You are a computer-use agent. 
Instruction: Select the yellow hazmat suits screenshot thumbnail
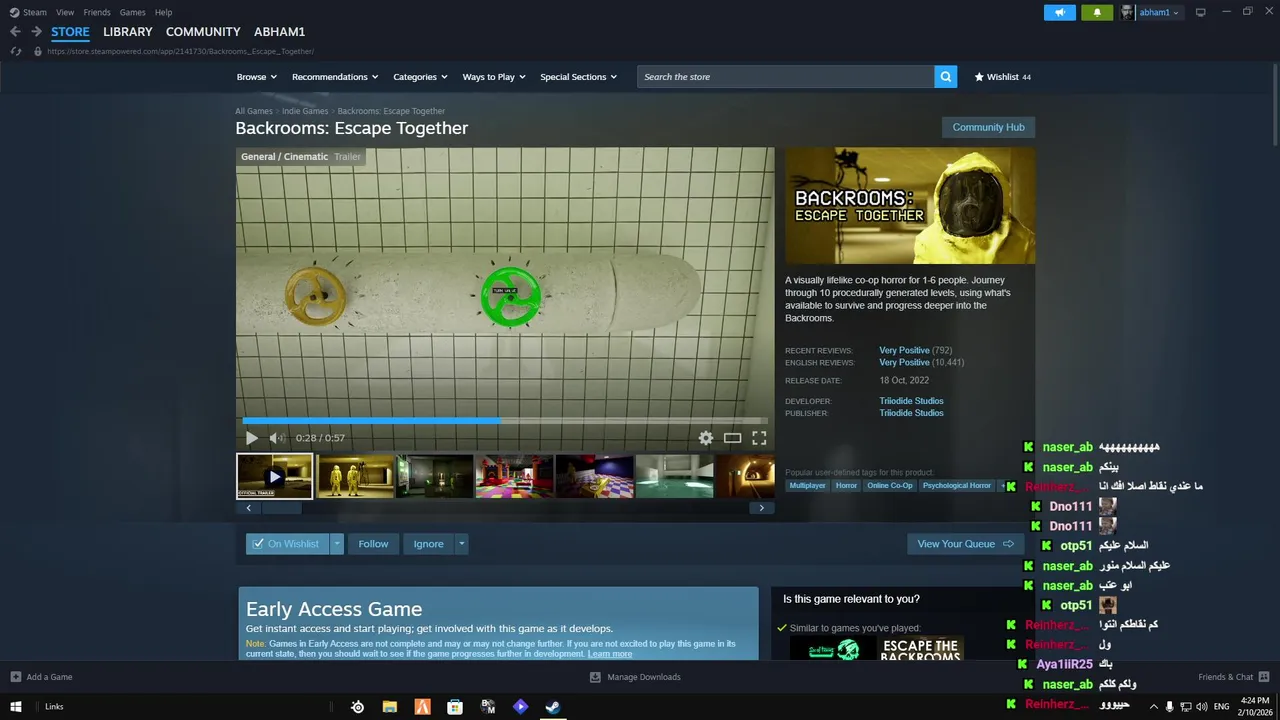pos(355,476)
